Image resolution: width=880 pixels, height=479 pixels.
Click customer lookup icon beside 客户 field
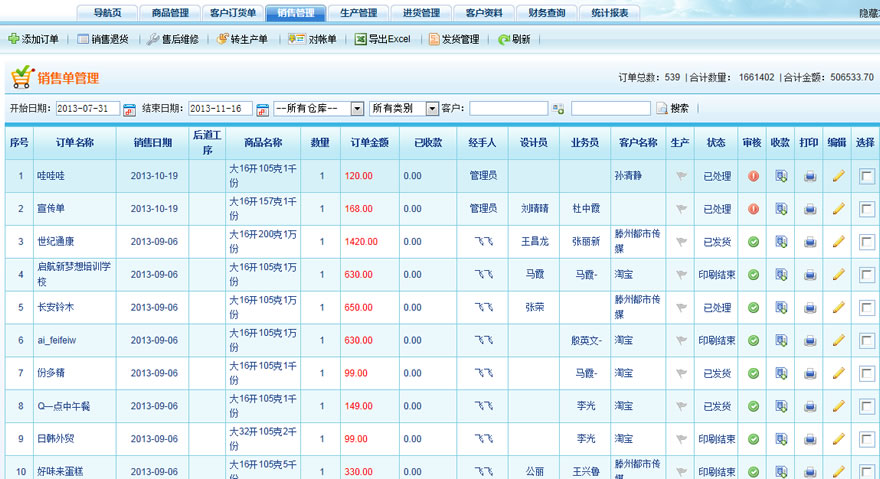click(x=558, y=109)
